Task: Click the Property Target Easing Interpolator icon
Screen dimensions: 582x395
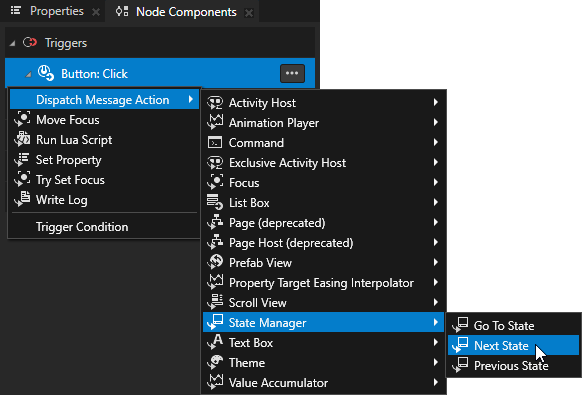Action: [x=215, y=283]
